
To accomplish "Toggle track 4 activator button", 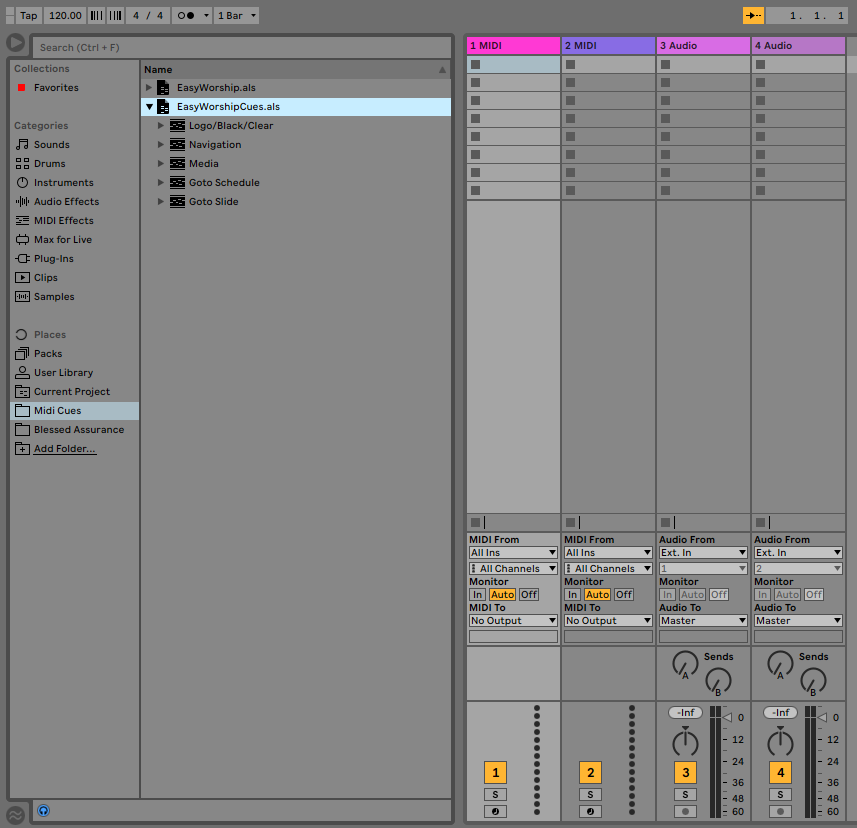I will (x=780, y=772).
